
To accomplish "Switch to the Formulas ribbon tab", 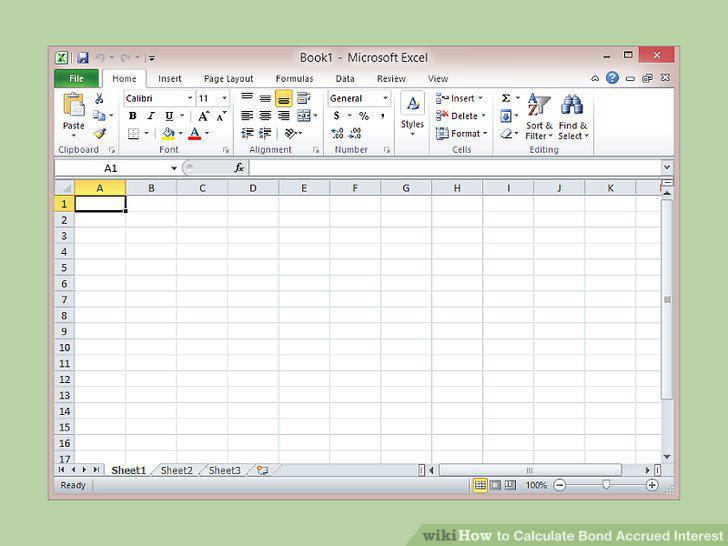I will tap(294, 79).
